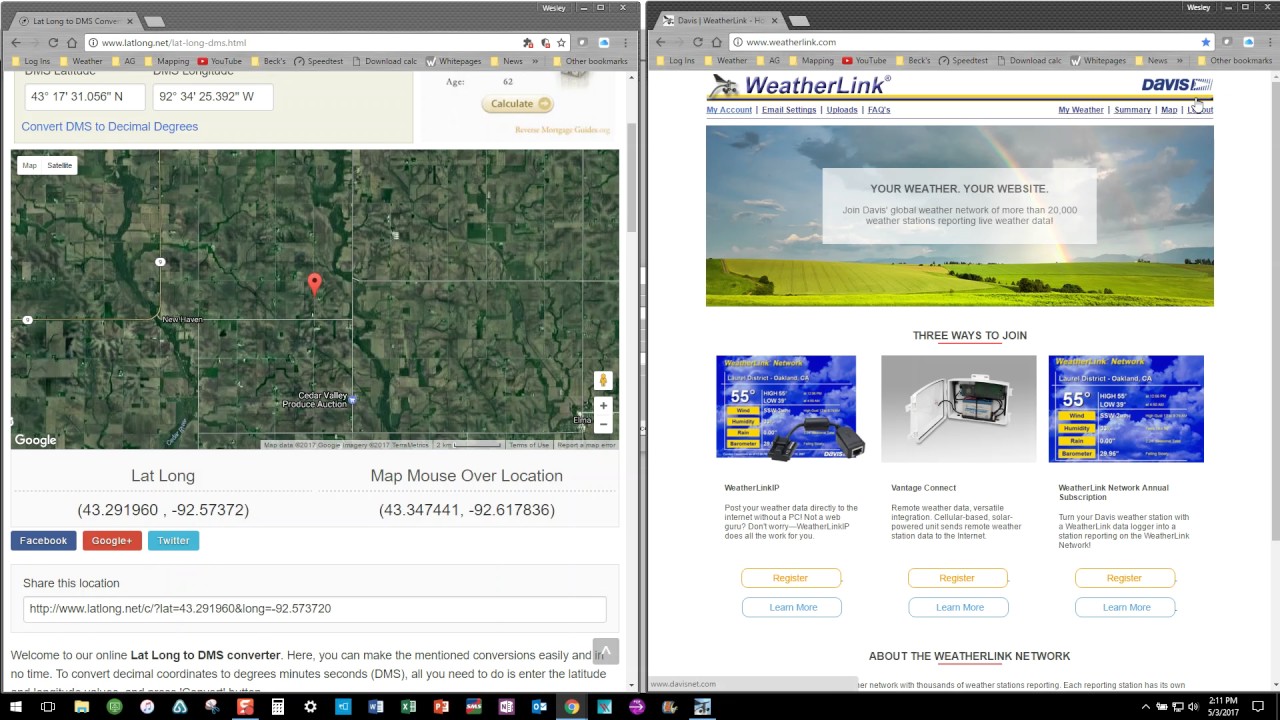The width and height of the screenshot is (1280, 720).
Task: Open Chrome menu in left latlong window
Action: coord(626,43)
